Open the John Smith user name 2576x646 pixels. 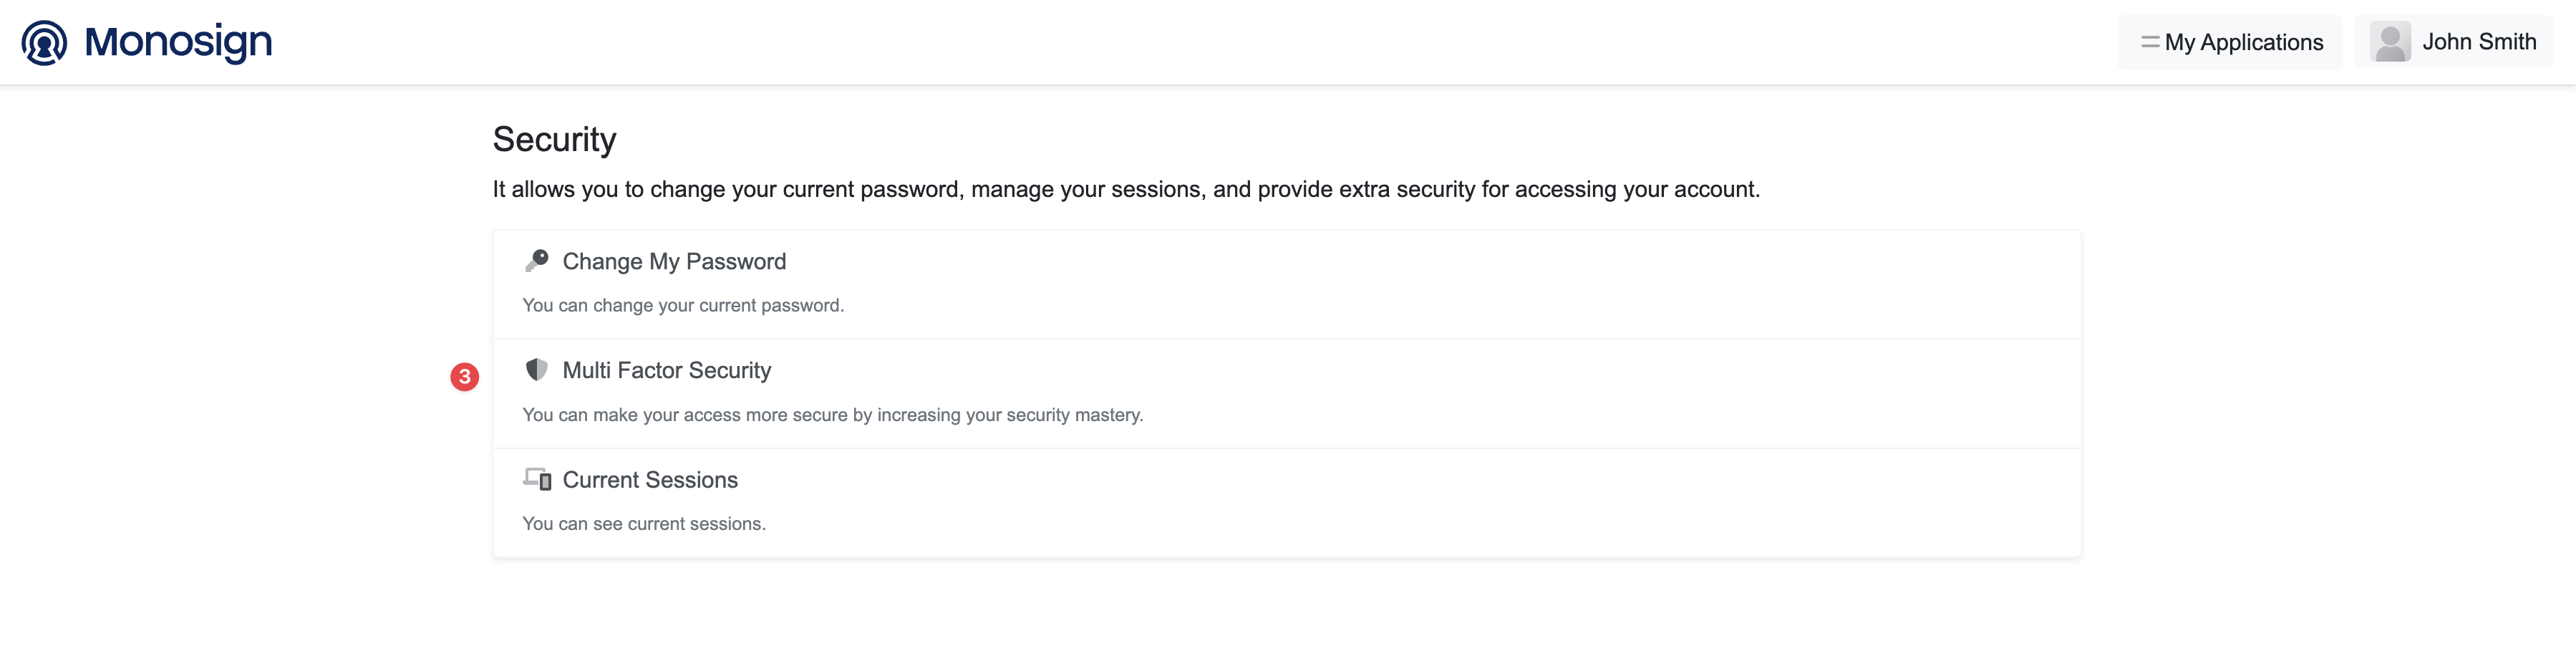[2478, 42]
